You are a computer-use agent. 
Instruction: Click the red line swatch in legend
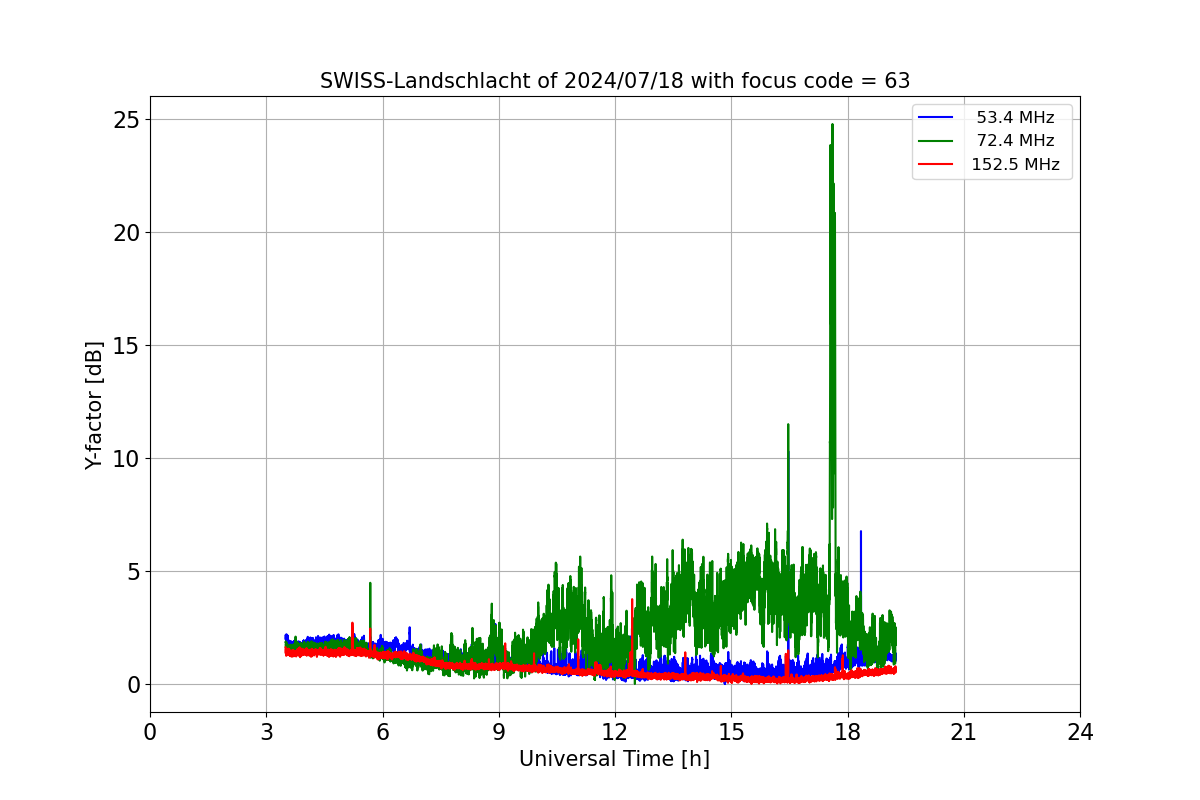936,165
